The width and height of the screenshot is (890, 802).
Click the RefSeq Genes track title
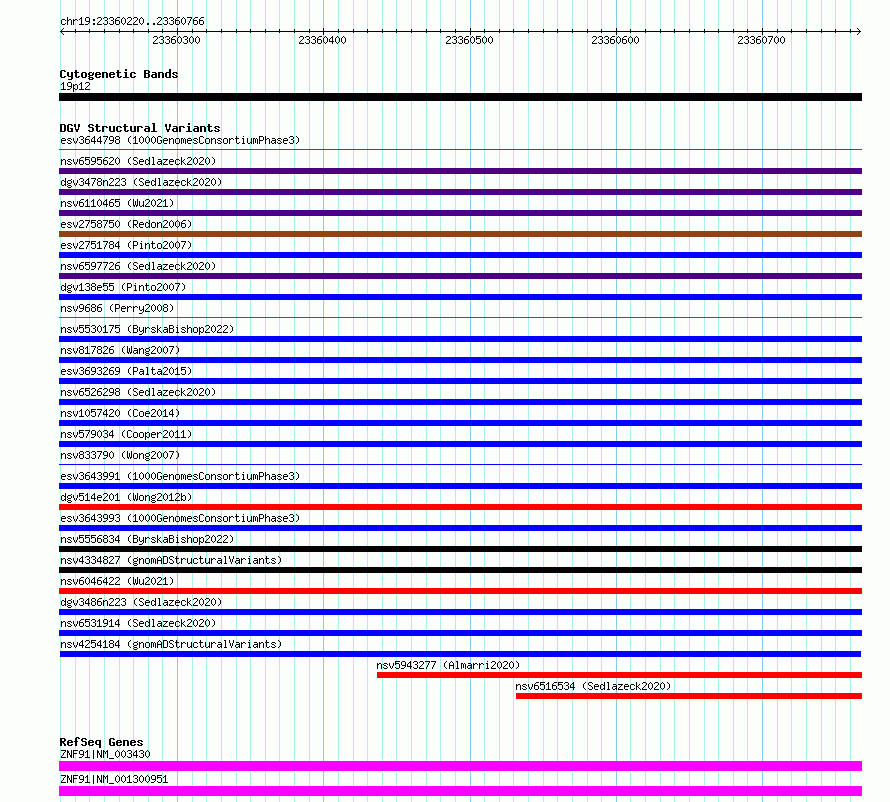coord(102,742)
